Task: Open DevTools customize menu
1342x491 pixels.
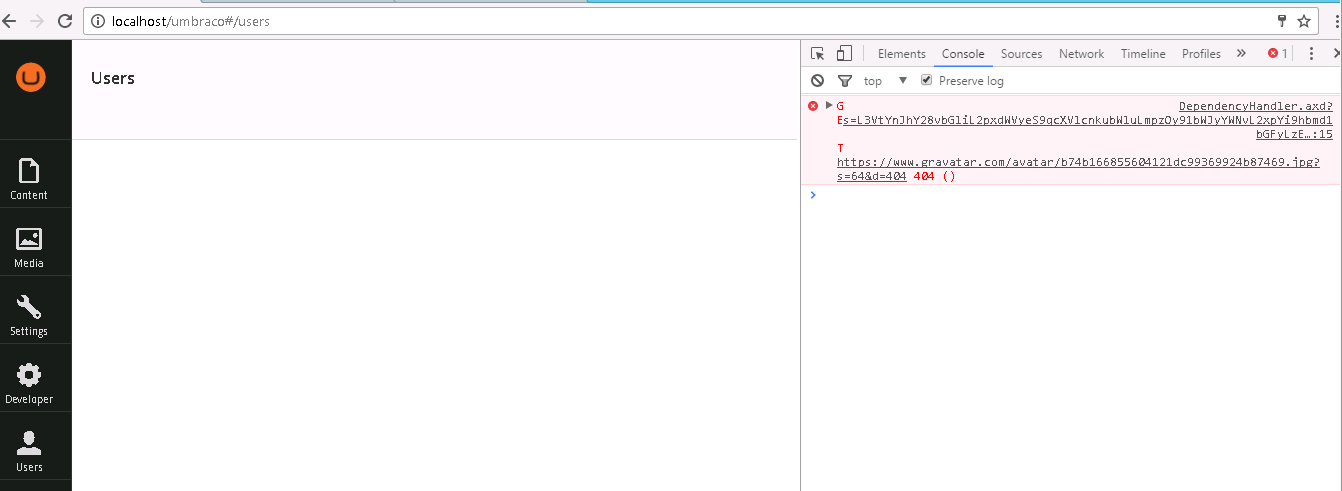Action: click(x=1311, y=54)
